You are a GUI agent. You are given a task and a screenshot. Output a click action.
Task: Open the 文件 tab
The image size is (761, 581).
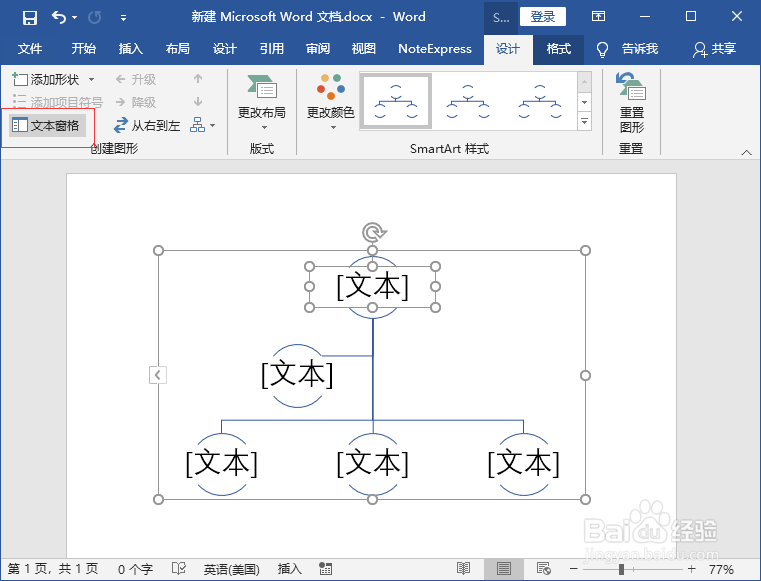coord(30,49)
